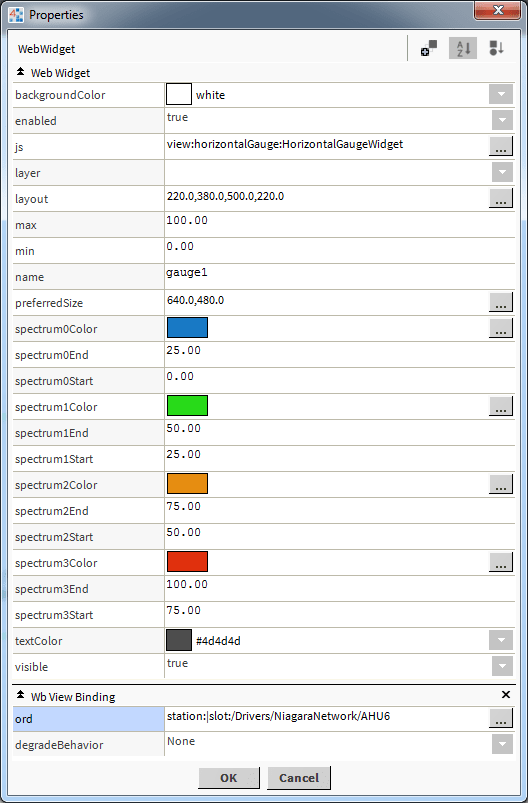Click the min value field 0.00
This screenshot has height=803, width=528.
click(x=340, y=250)
